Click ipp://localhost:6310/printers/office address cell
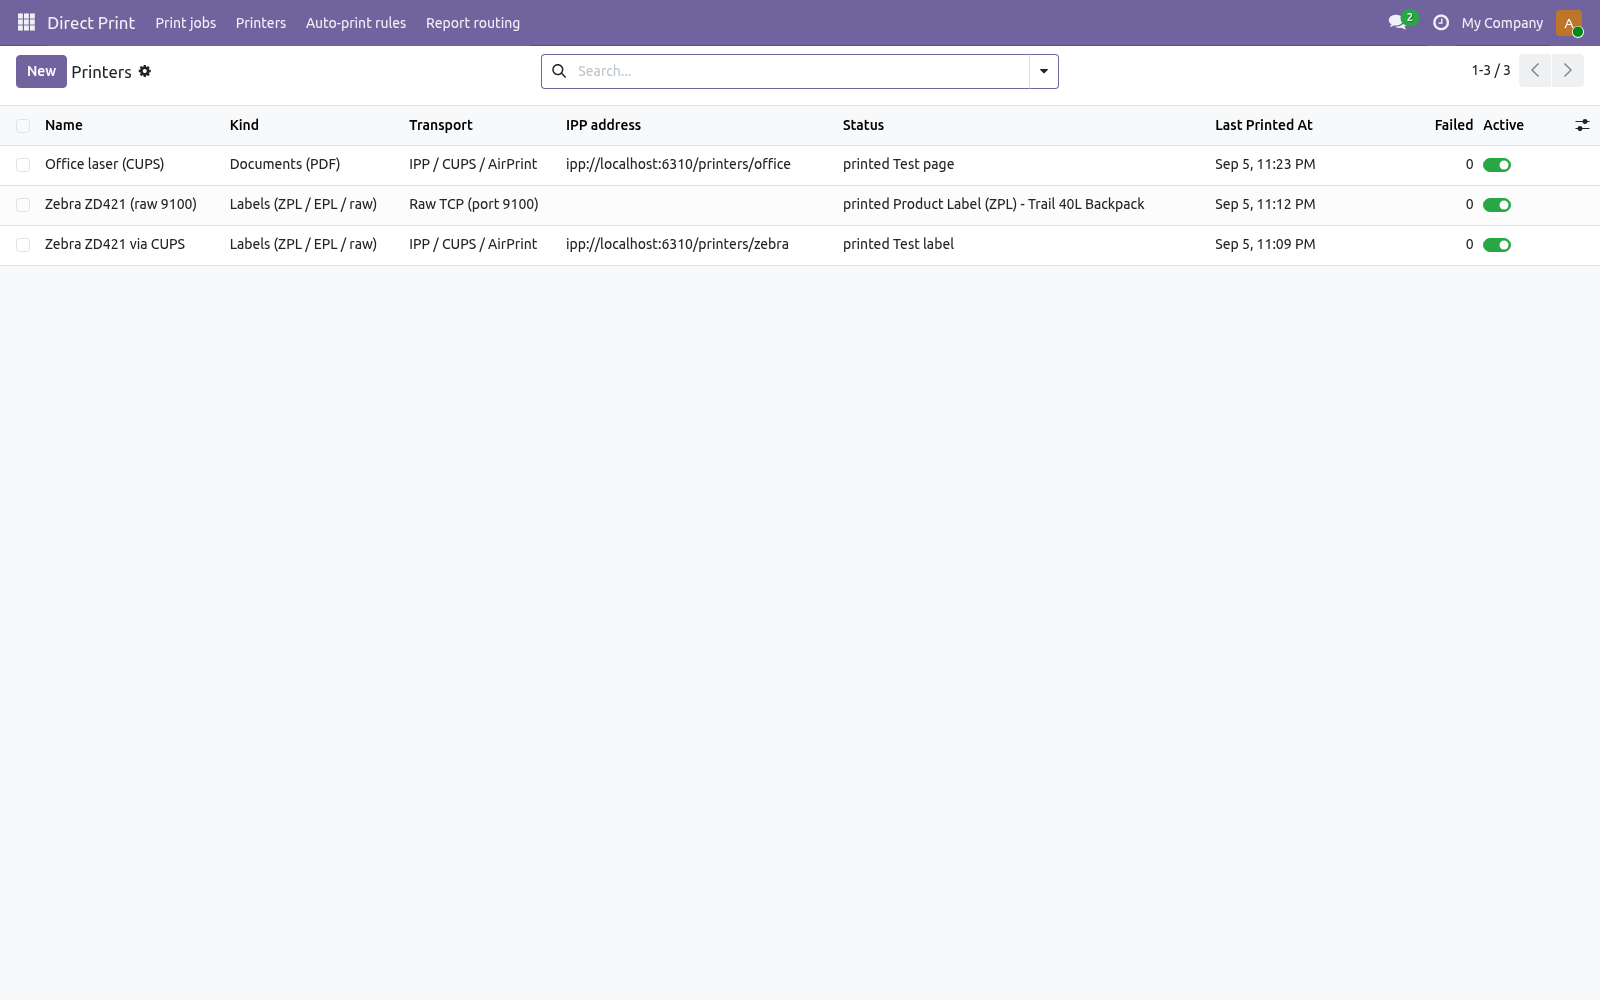 678,164
